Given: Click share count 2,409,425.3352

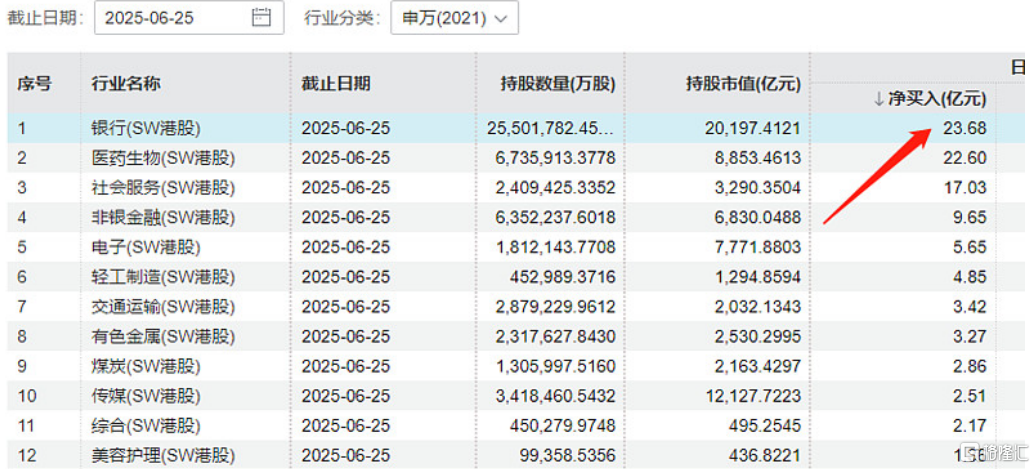Looking at the screenshot, I should (556, 188).
